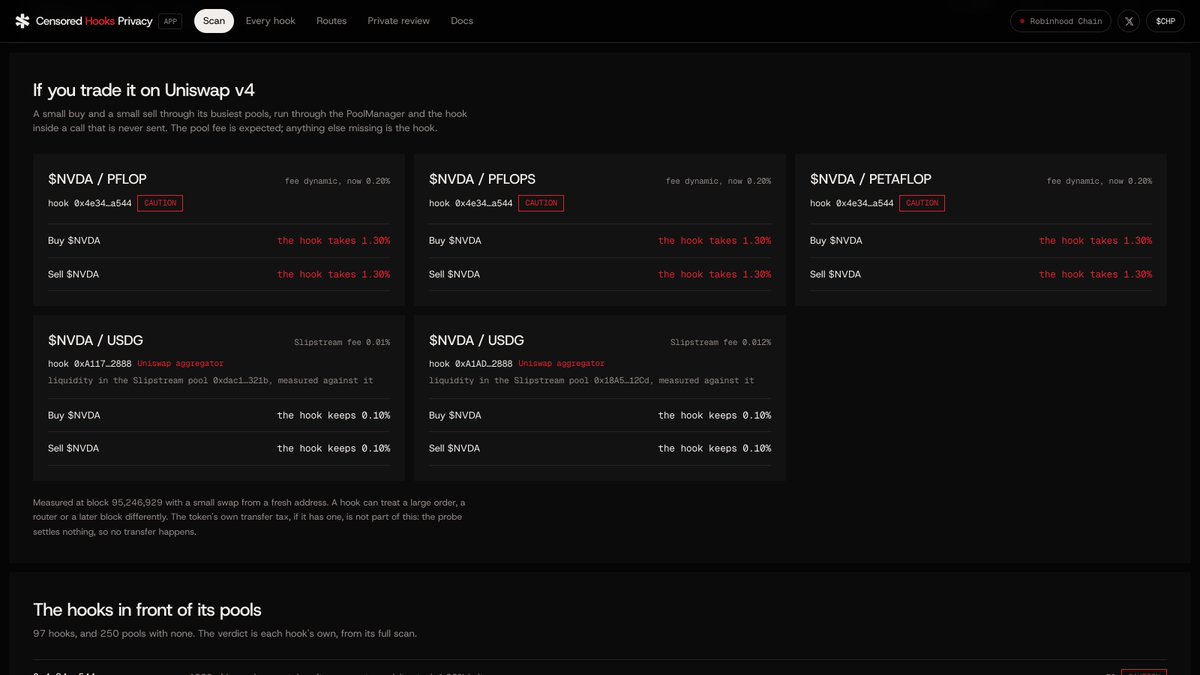The height and width of the screenshot is (675, 1200).
Task: Click the "Slipstream fee 0.012%" text
Action: click(x=721, y=342)
